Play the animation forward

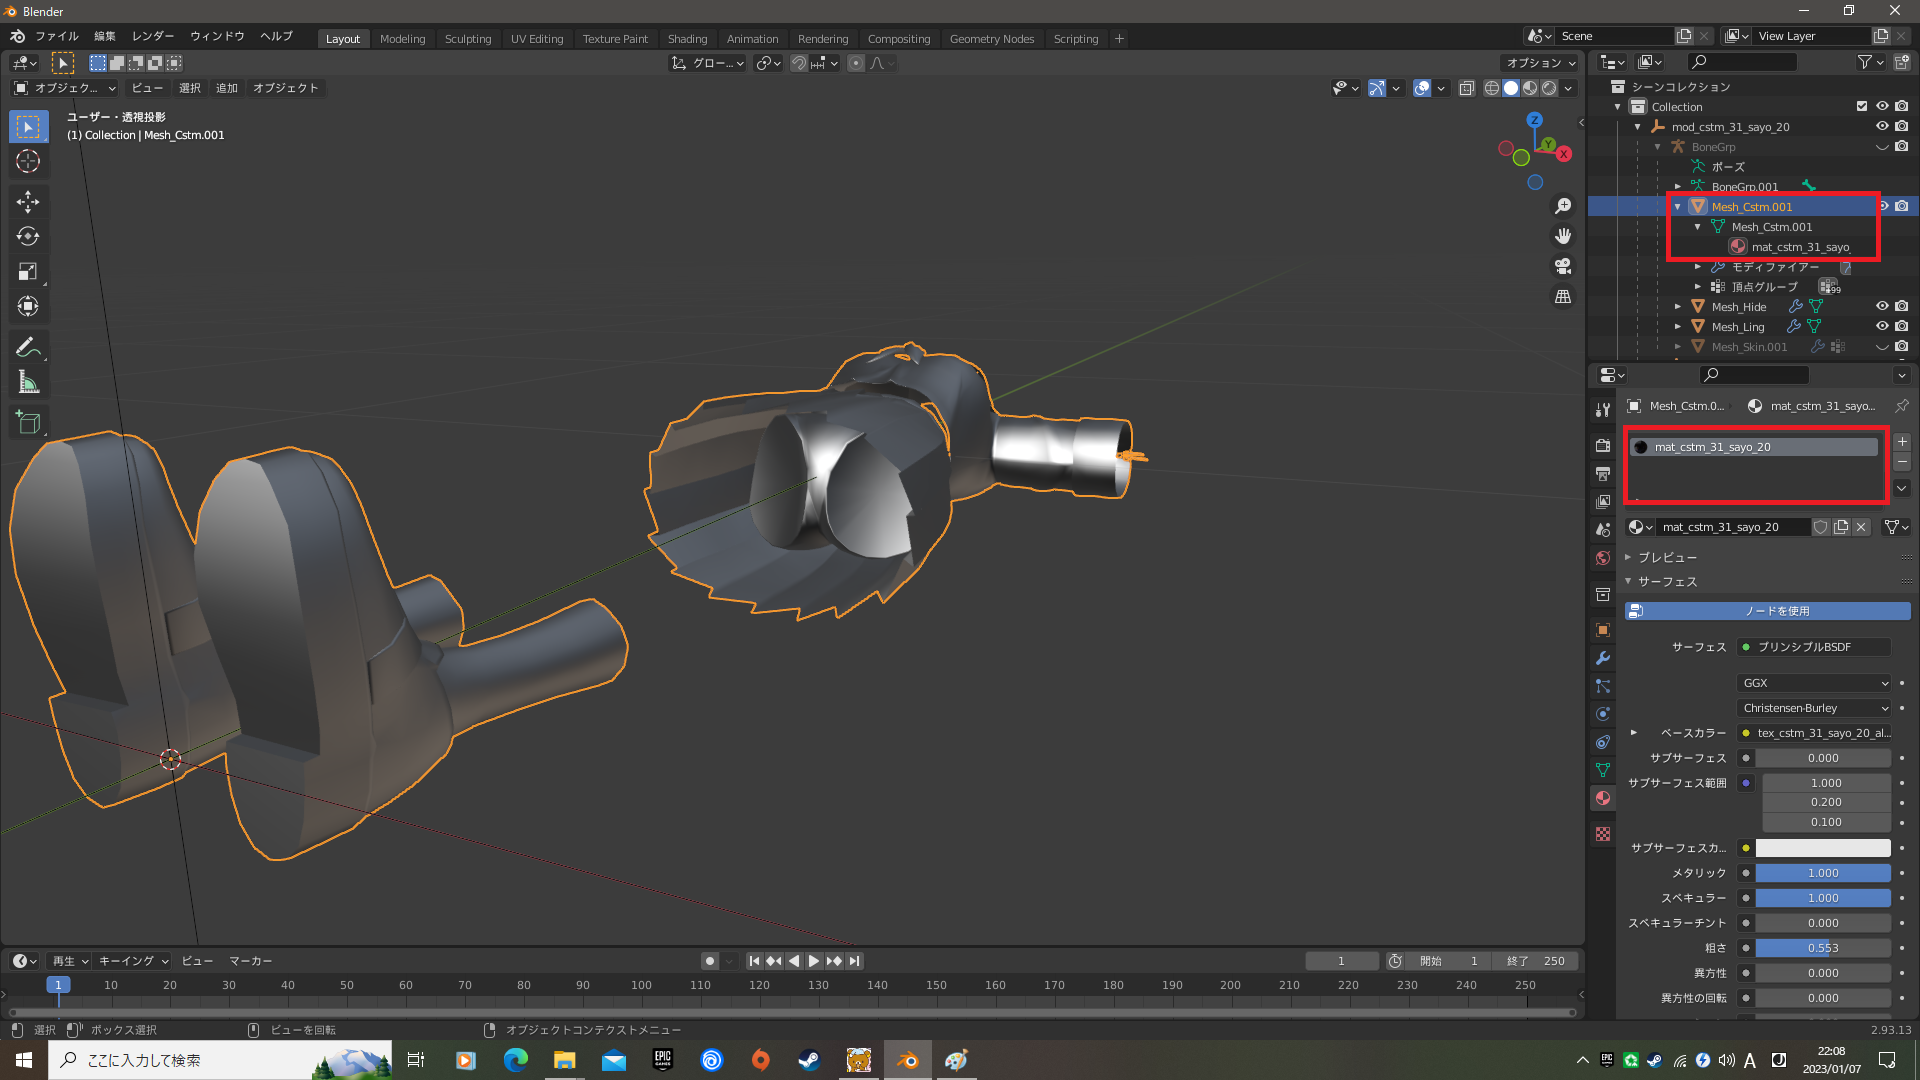coord(814,961)
